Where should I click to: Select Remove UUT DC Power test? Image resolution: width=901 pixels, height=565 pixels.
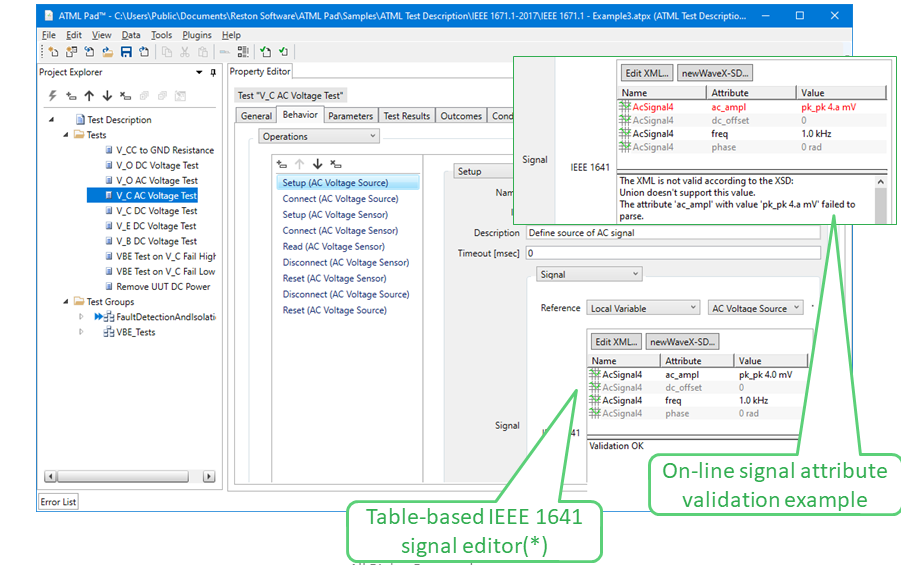163,286
